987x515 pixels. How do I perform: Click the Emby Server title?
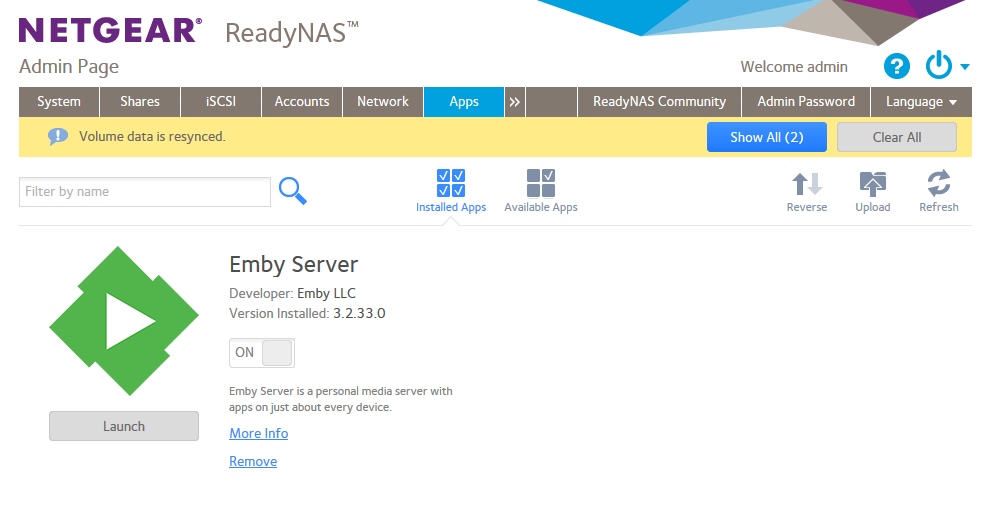(293, 264)
